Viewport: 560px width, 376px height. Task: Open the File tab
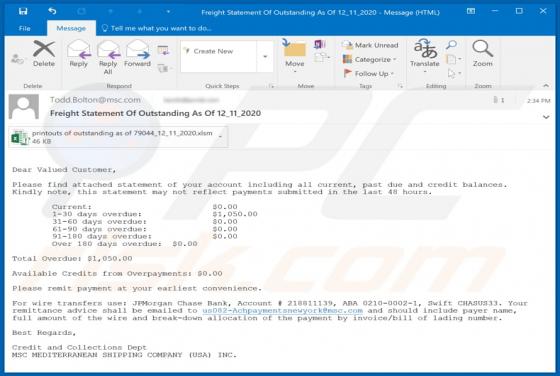25,28
